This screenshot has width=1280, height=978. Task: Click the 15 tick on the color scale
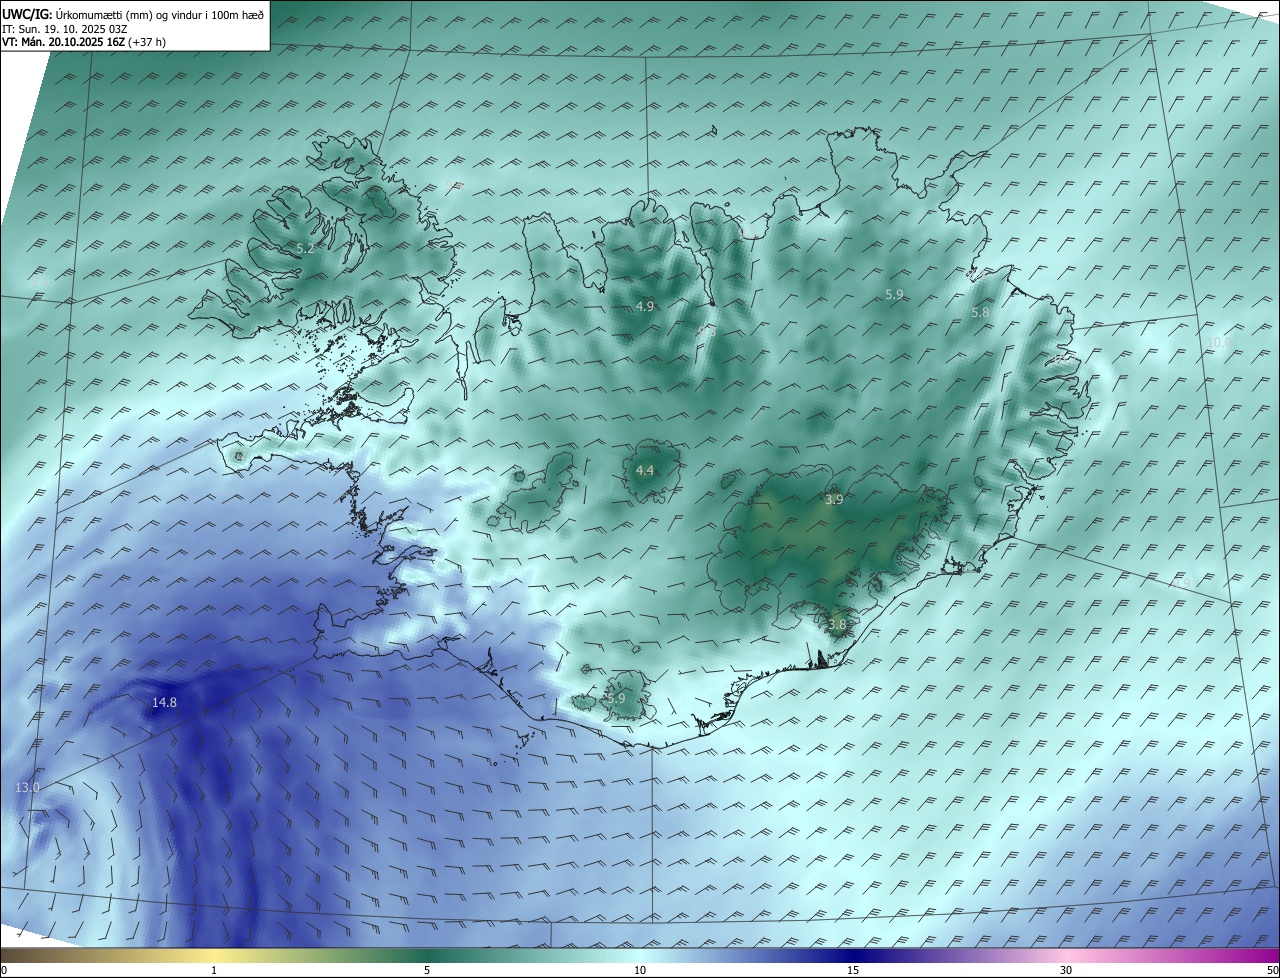(x=853, y=970)
